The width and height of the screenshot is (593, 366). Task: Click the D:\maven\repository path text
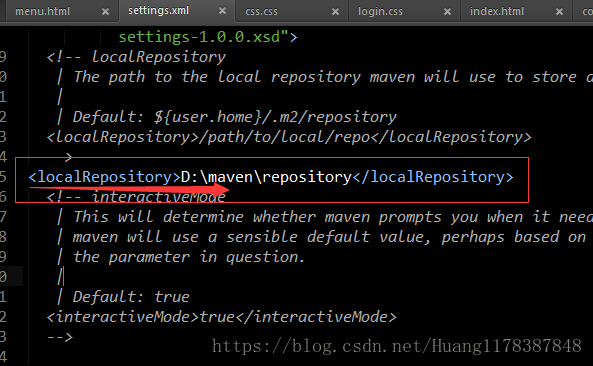(266, 177)
